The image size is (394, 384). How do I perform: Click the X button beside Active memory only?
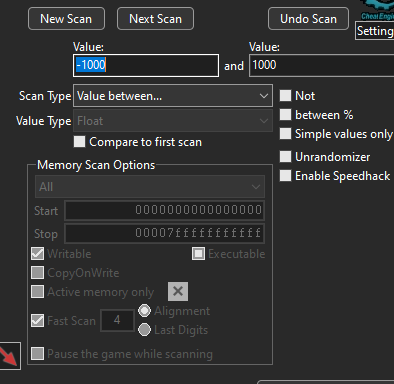coord(178,291)
